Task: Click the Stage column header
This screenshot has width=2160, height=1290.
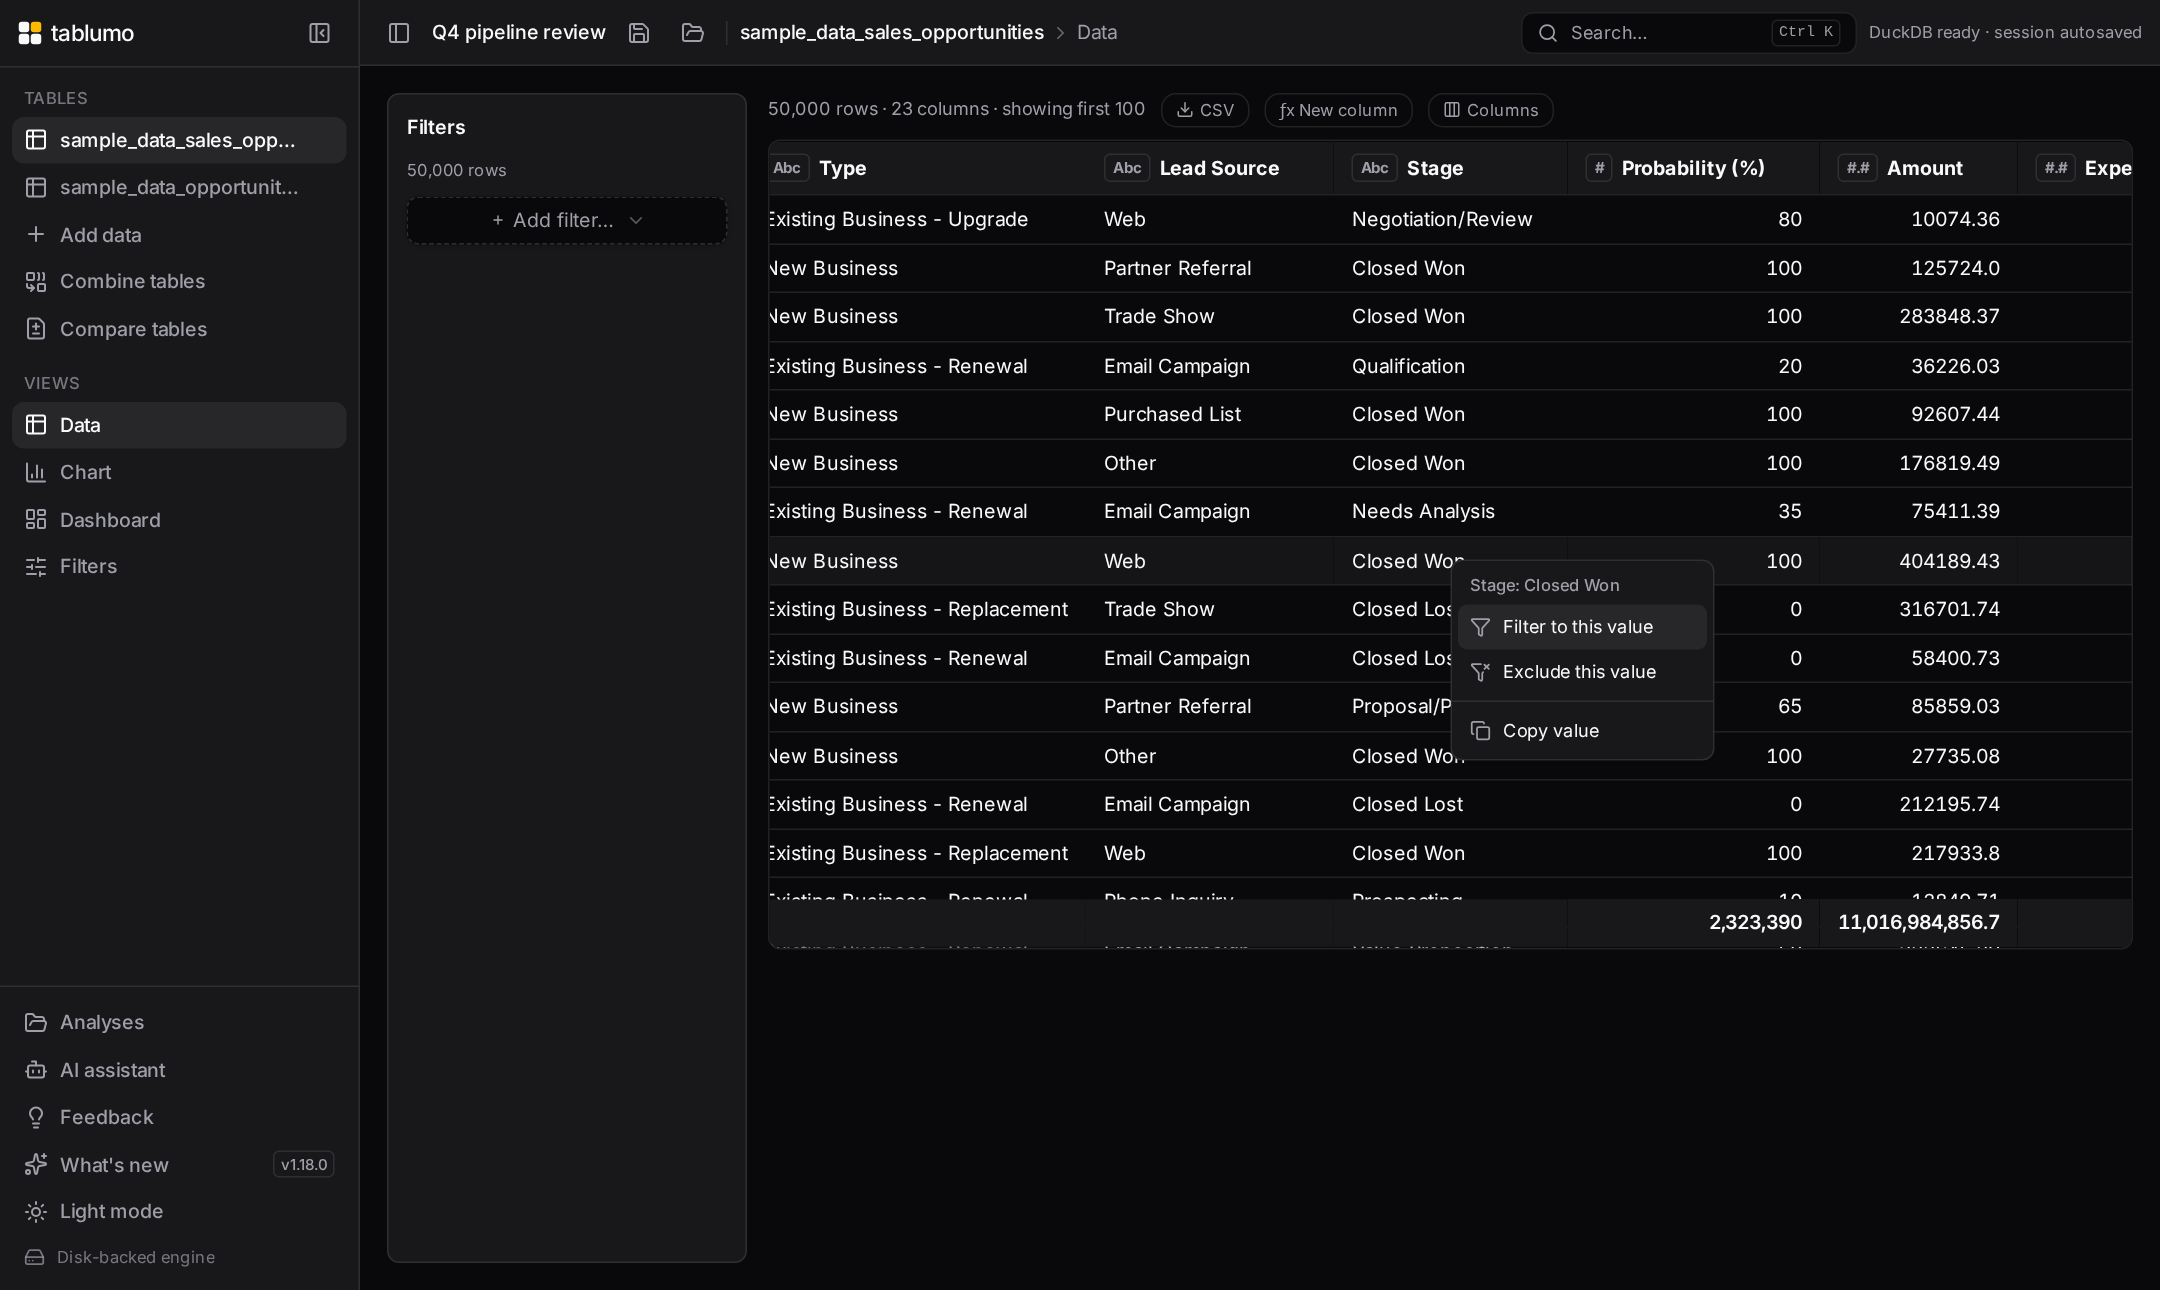Action: point(1450,168)
